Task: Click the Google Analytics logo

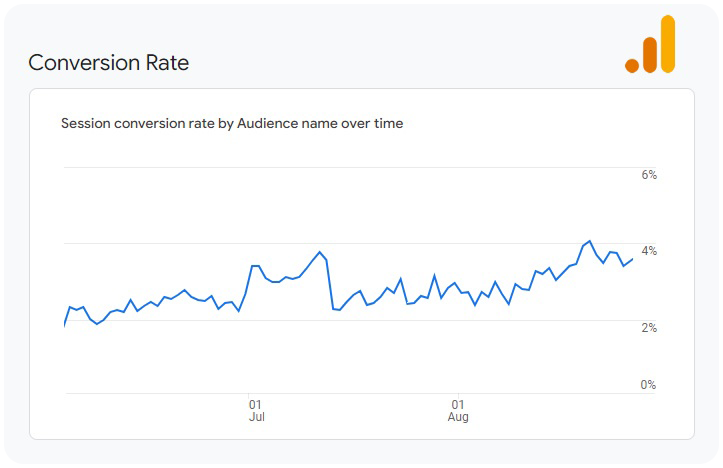Action: pyautogui.click(x=651, y=45)
